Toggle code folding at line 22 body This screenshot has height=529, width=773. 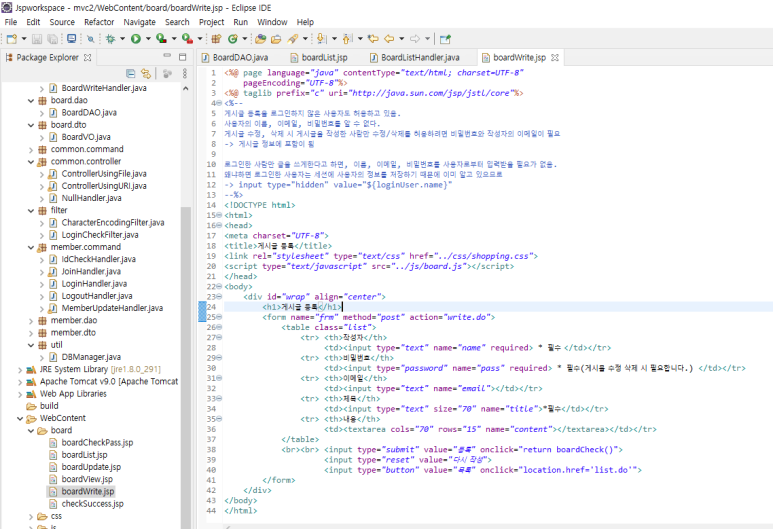point(219,287)
